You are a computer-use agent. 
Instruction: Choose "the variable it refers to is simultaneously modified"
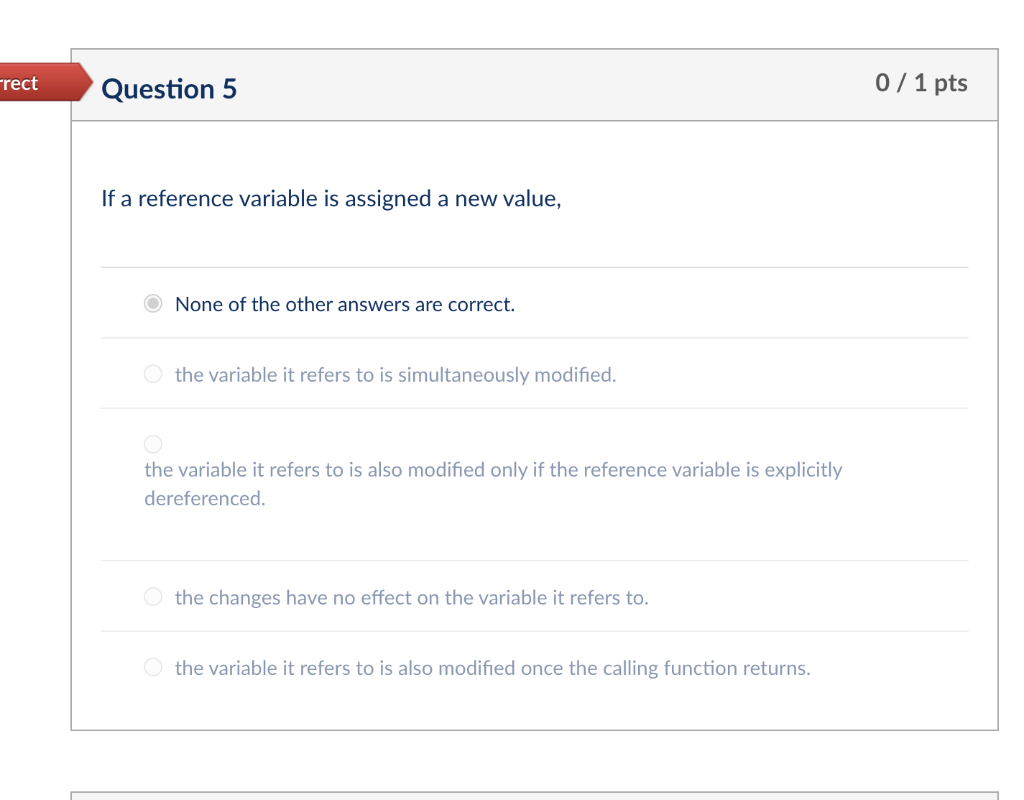pos(396,375)
